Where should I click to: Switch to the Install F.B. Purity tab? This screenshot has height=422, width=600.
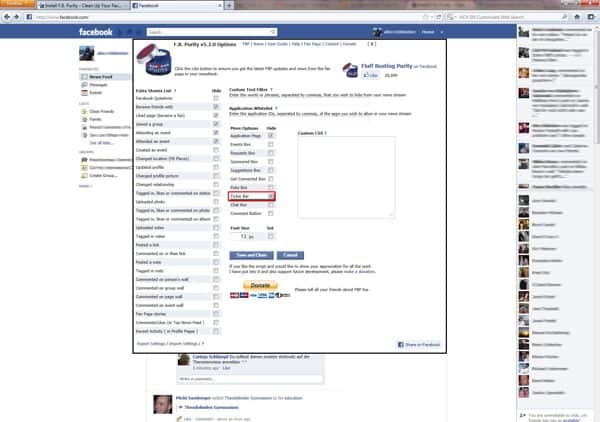83,6
